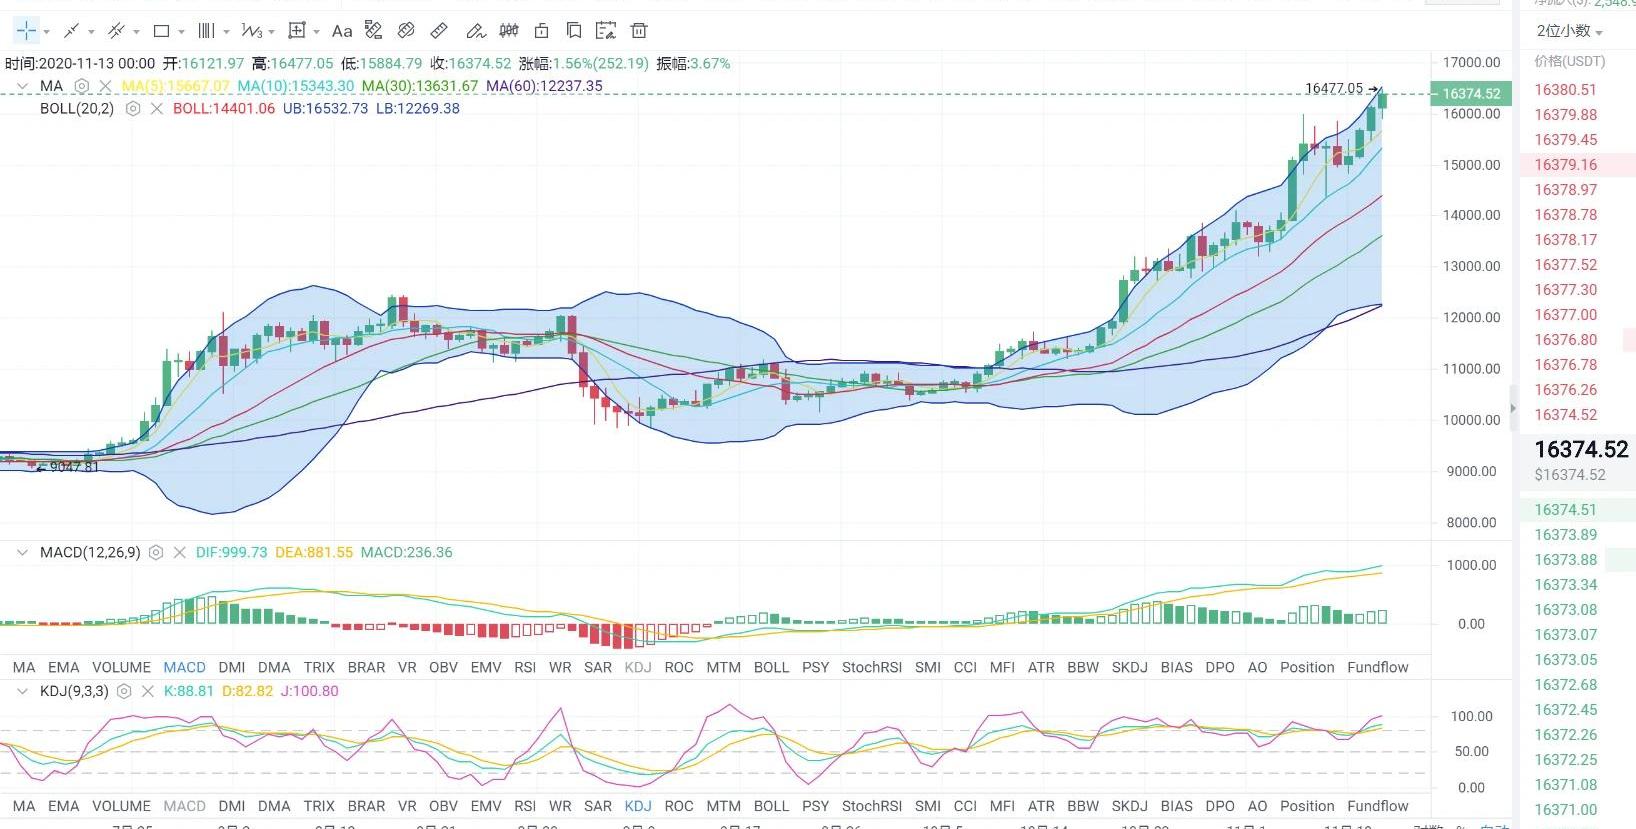Open MACD(12,26,9) settings gear icon
The width and height of the screenshot is (1636, 829).
click(156, 552)
